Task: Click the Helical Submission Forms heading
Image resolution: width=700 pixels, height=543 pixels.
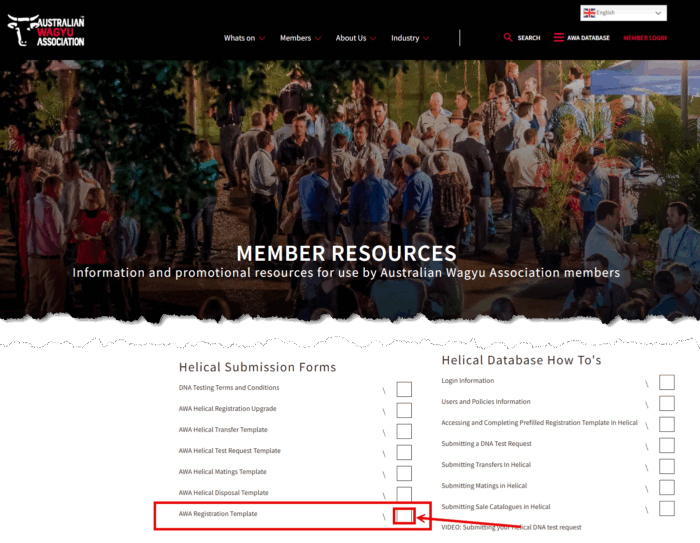Action: click(x=257, y=367)
